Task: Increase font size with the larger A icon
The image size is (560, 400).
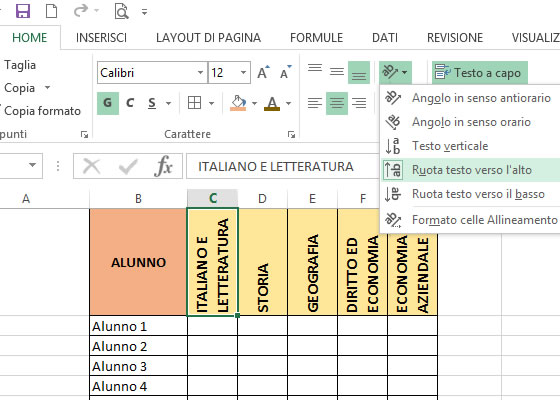Action: 264,72
